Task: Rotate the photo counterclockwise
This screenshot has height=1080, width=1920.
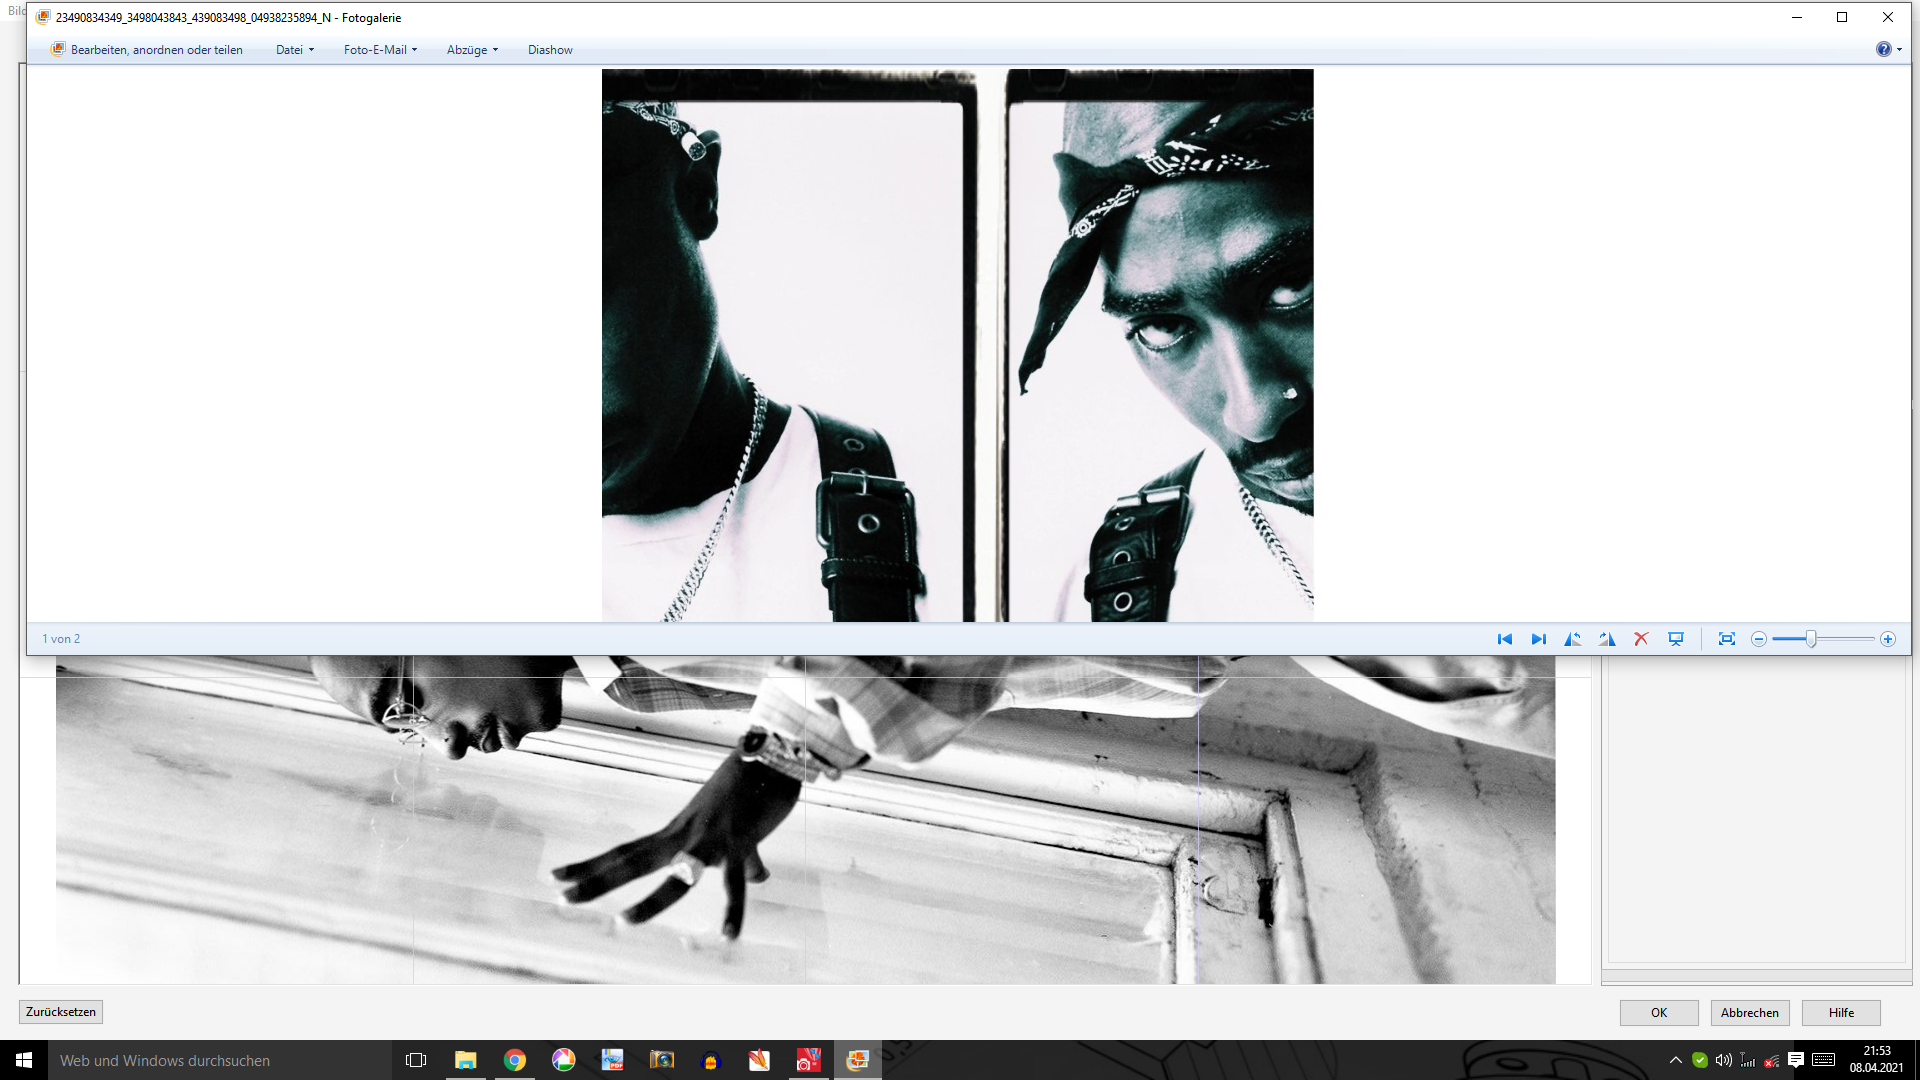Action: coord(1573,639)
